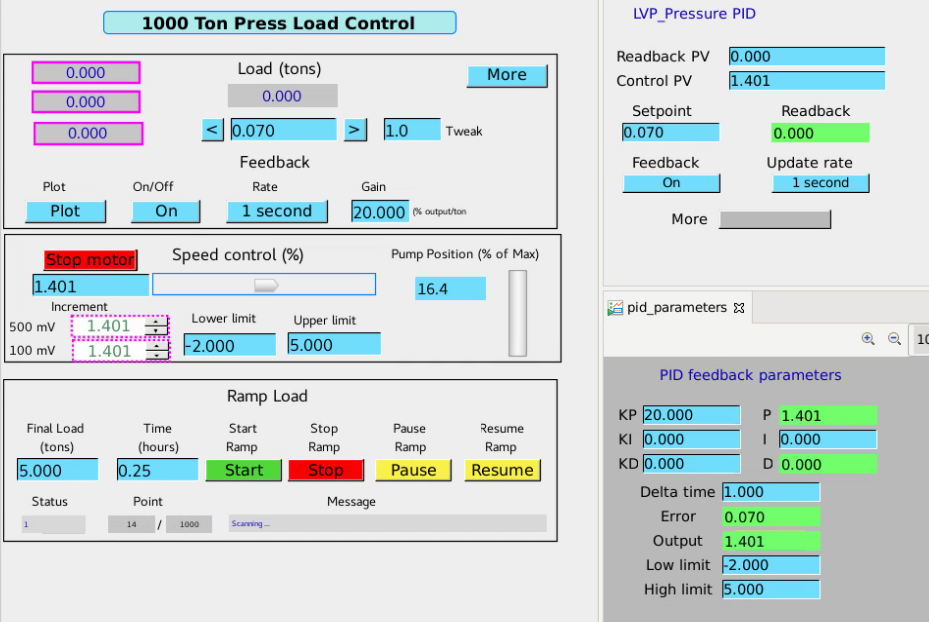Screen dimensions: 929x622
Task: Increase load setpoint with the > button
Action: click(354, 130)
